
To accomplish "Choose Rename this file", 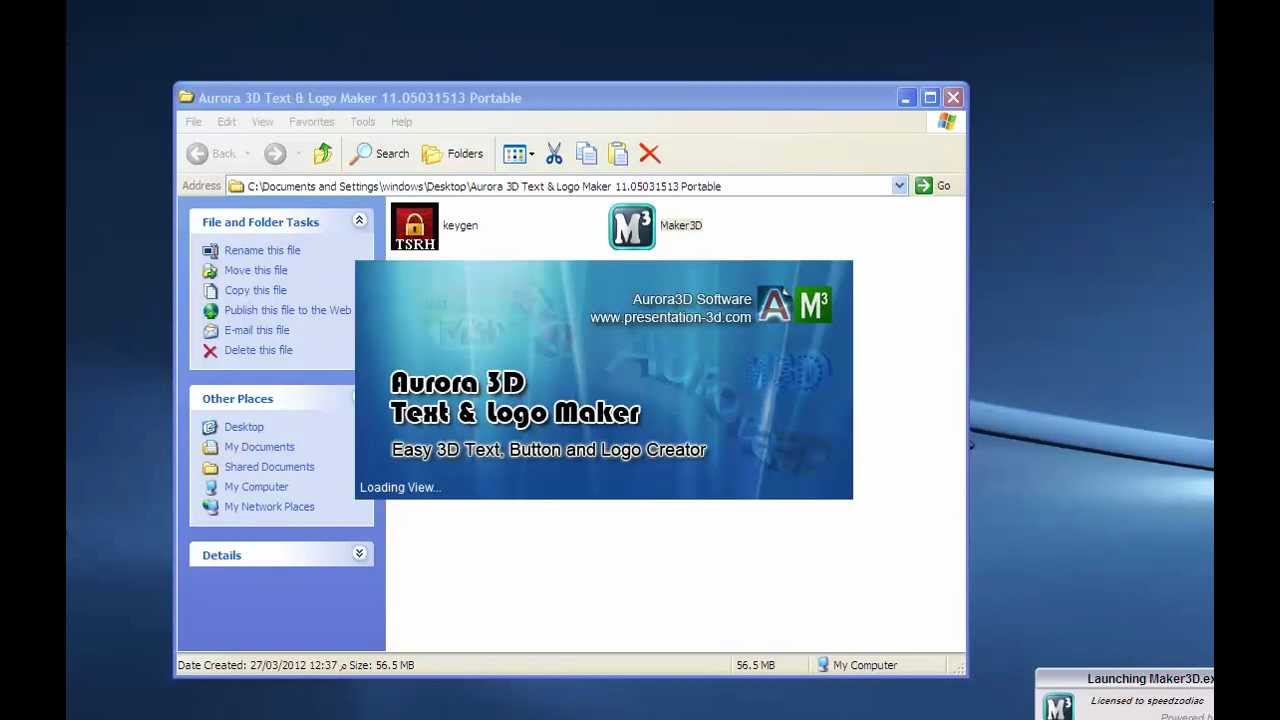I will pyautogui.click(x=262, y=250).
